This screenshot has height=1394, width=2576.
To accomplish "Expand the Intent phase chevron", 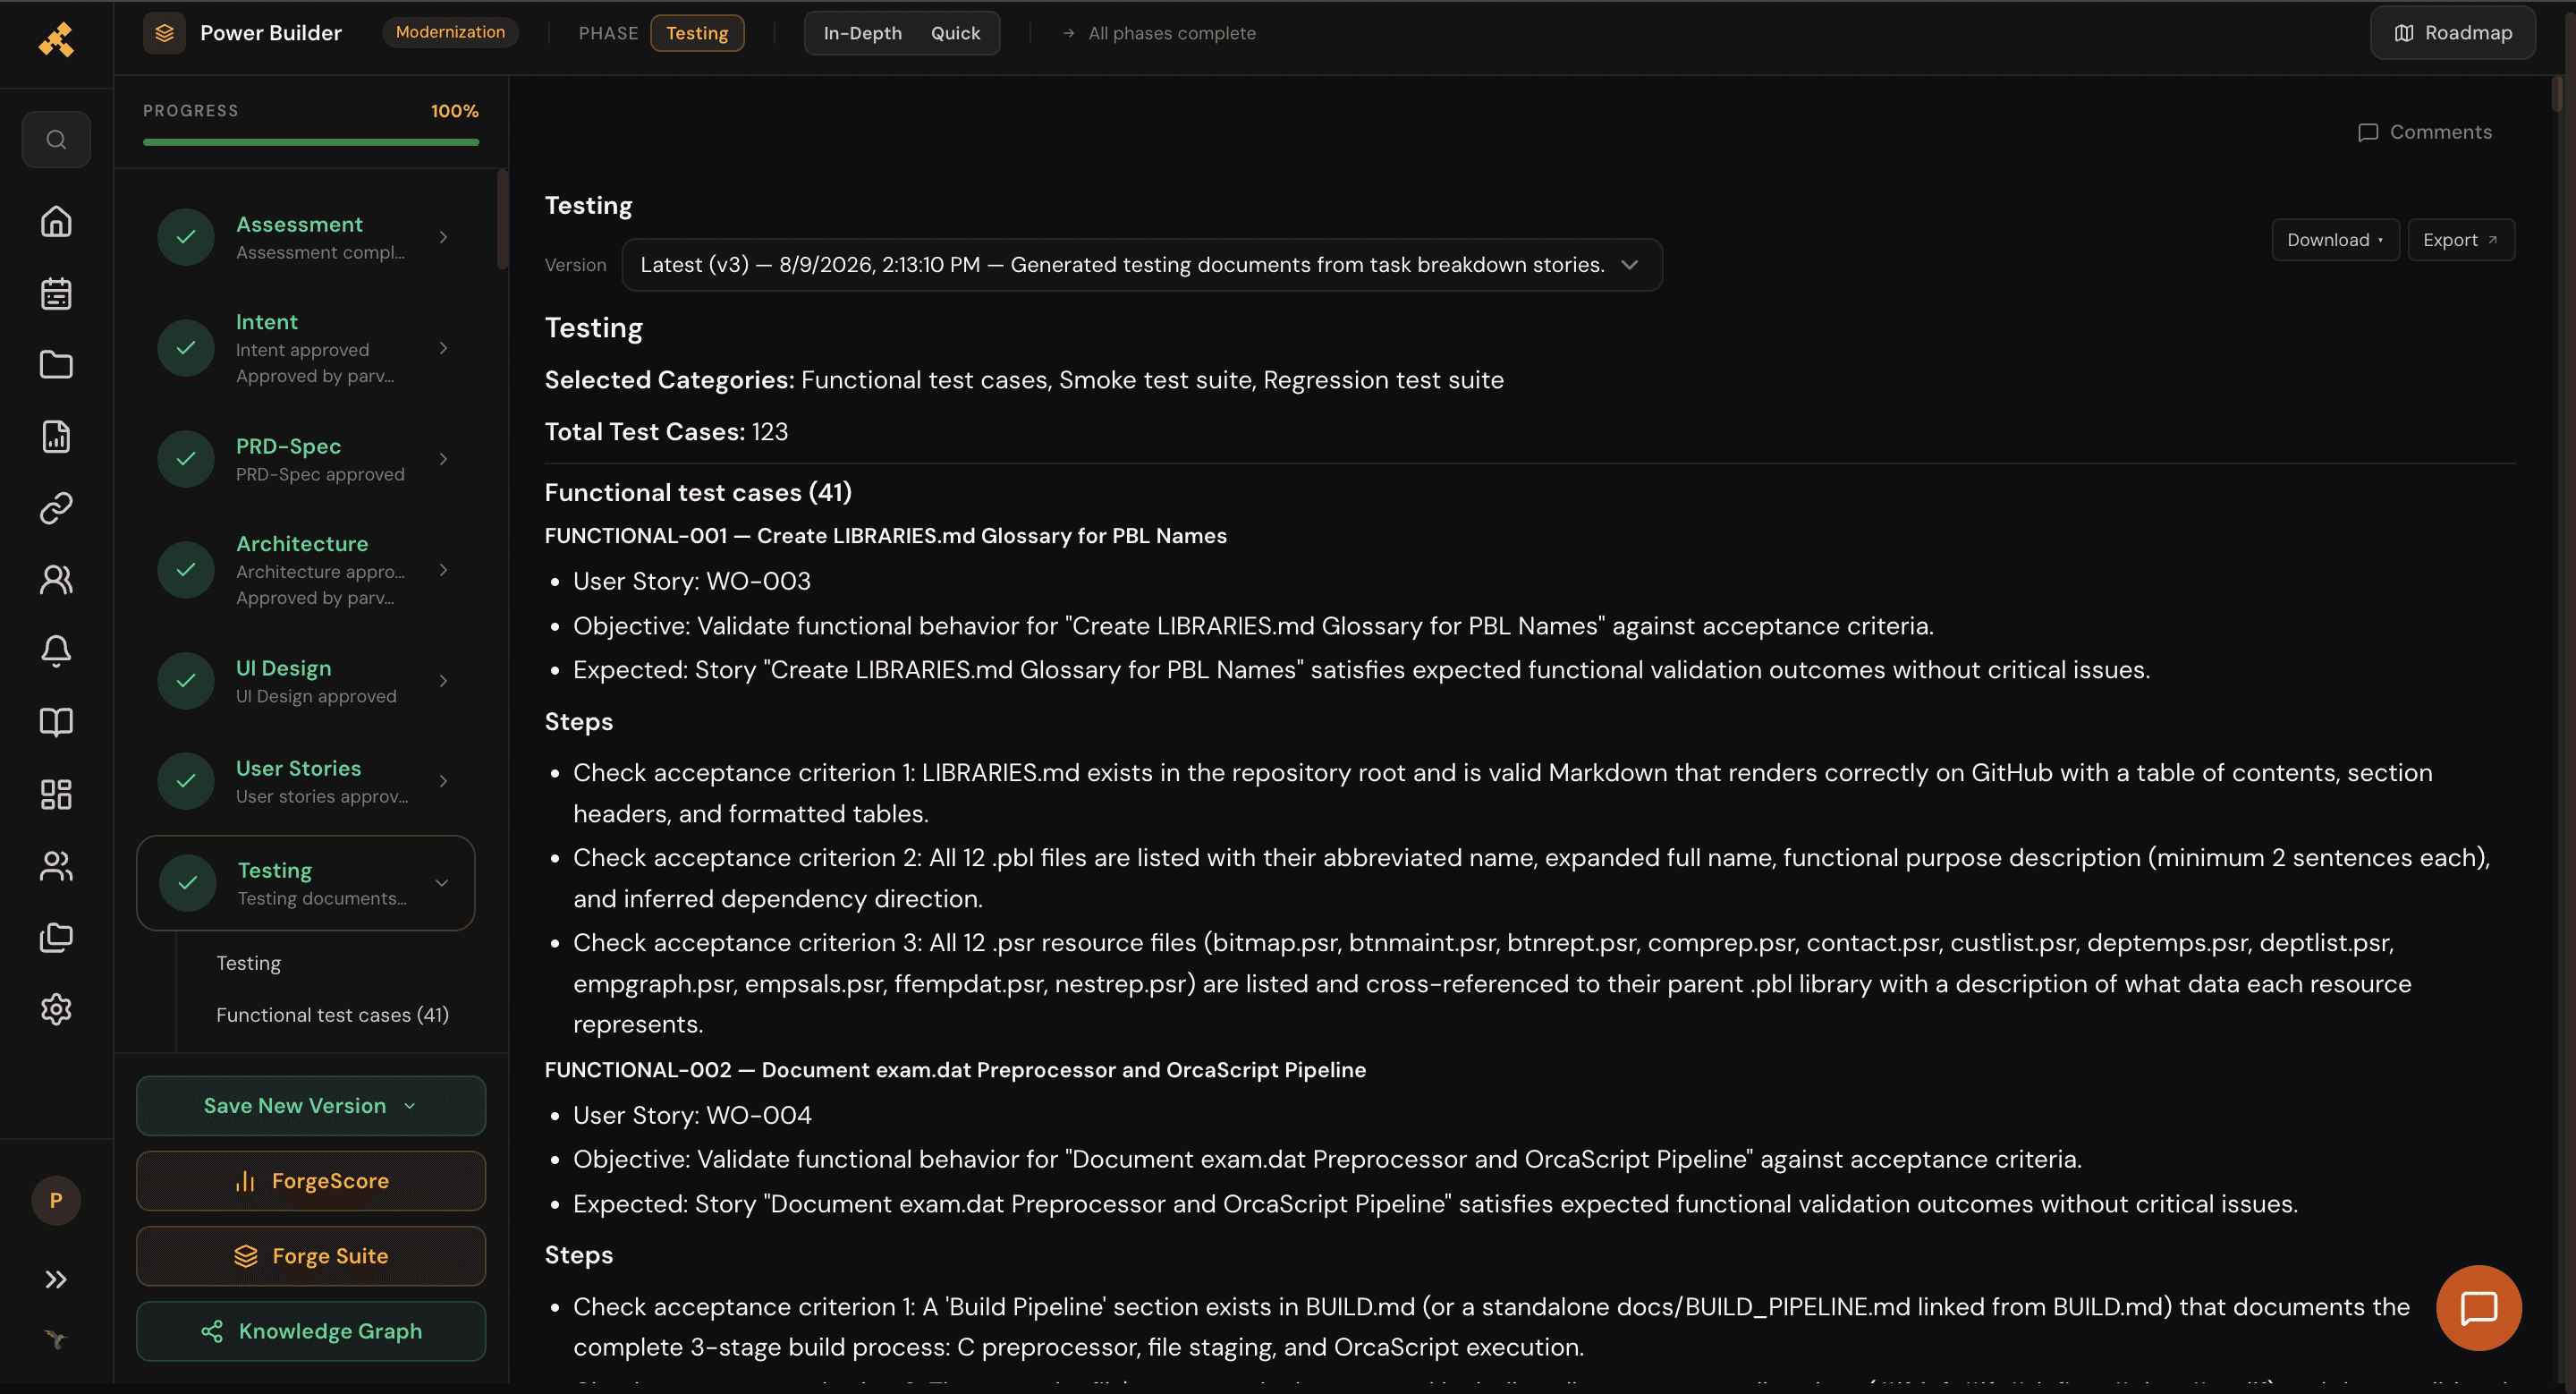I will 443,348.
